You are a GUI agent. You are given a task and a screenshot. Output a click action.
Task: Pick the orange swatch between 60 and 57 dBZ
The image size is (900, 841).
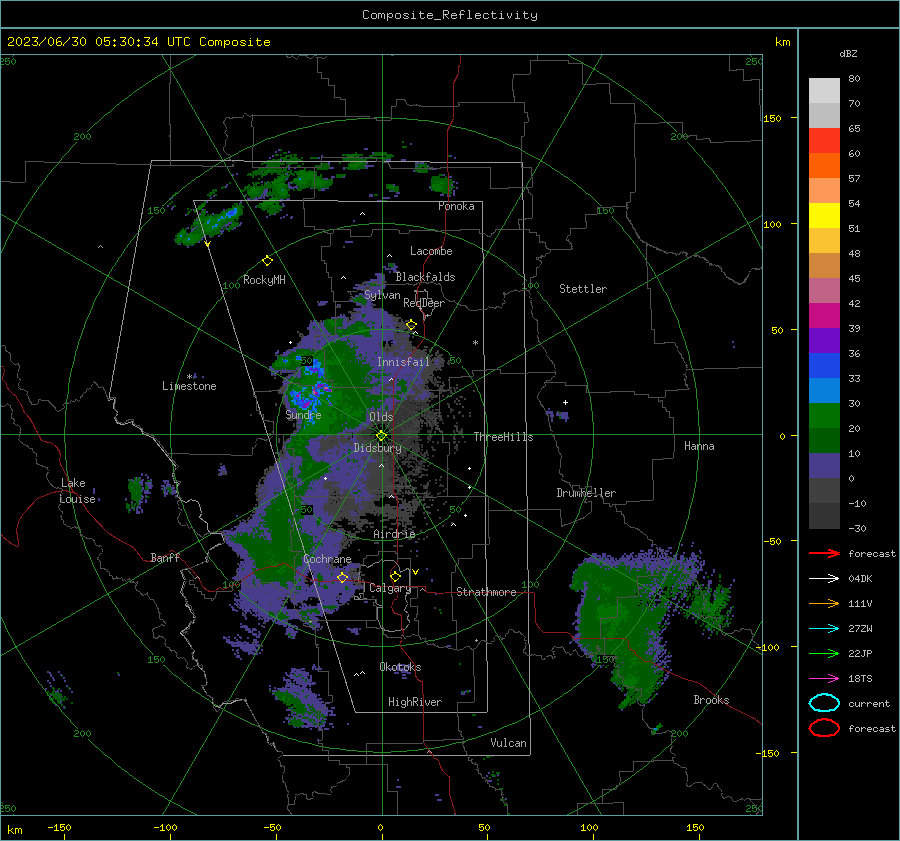click(x=824, y=165)
